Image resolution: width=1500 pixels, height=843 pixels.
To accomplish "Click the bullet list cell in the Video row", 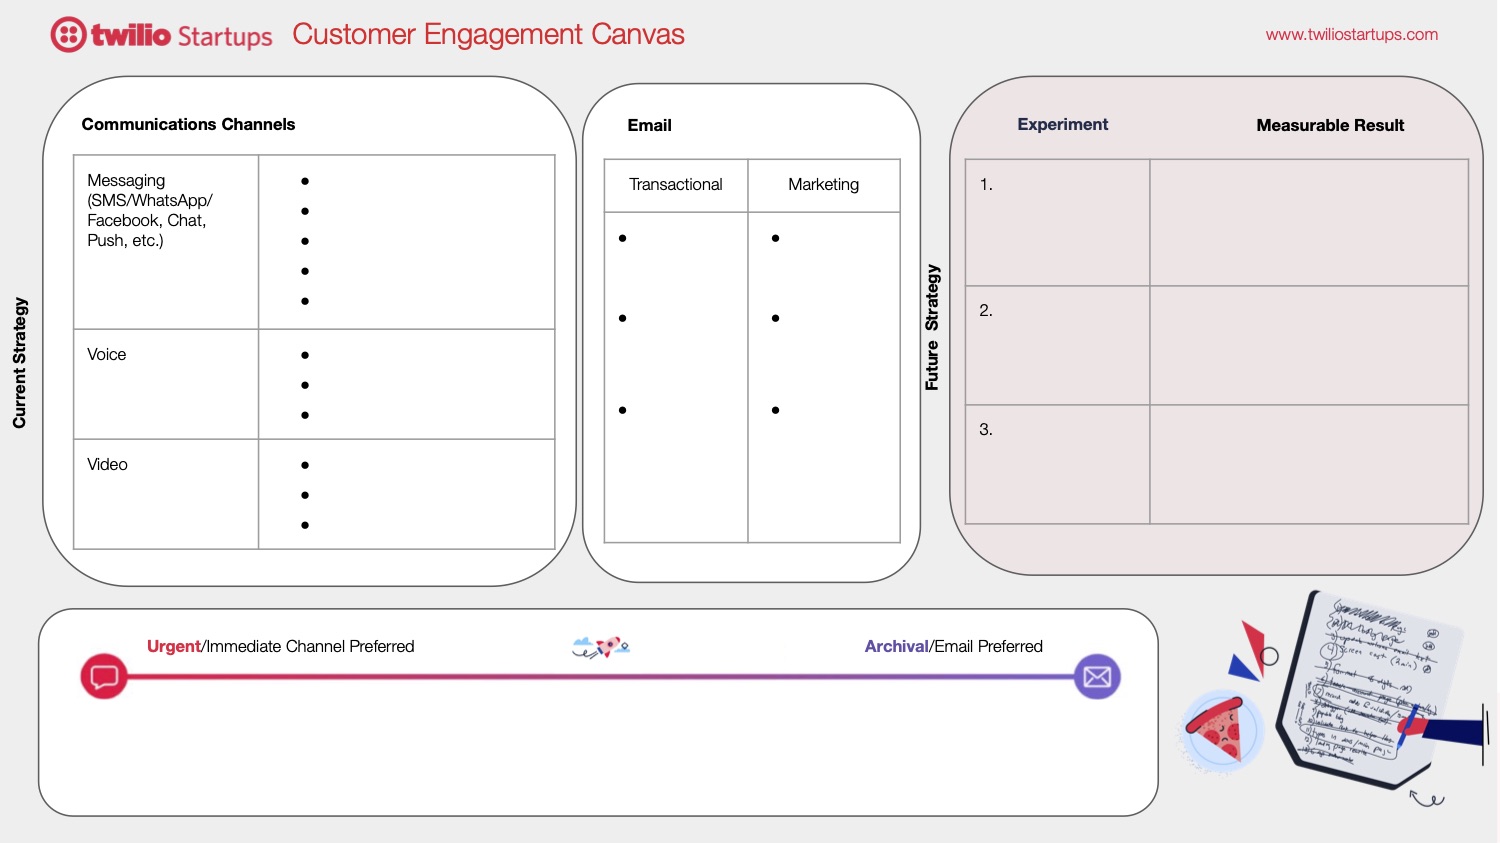I will click(407, 494).
